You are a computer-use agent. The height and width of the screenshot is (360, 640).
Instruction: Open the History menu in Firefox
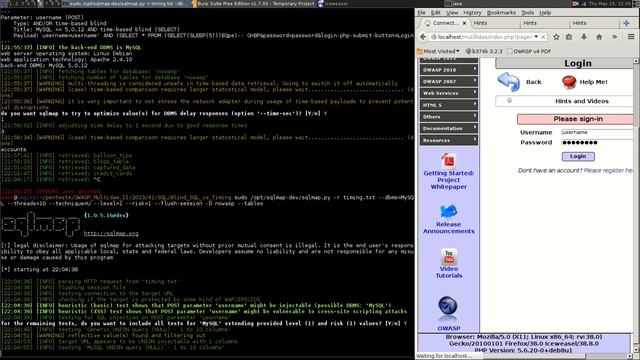(472, 13)
